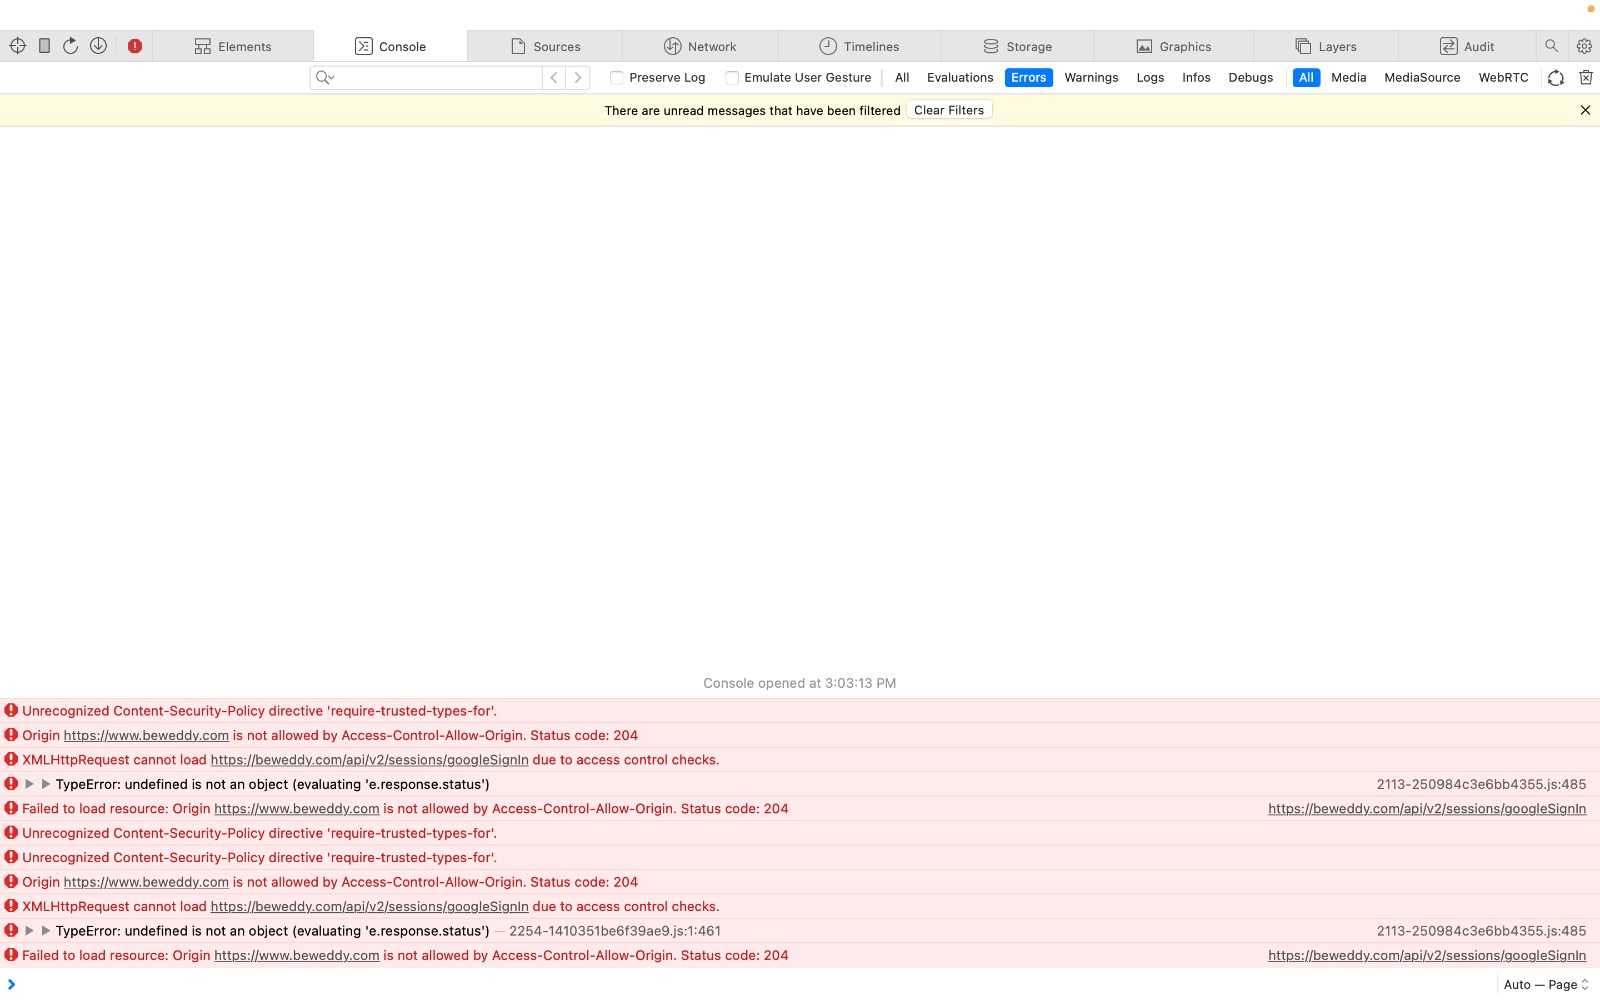Reload the page with the reload icon
The image size is (1600, 1000).
pos(71,46)
